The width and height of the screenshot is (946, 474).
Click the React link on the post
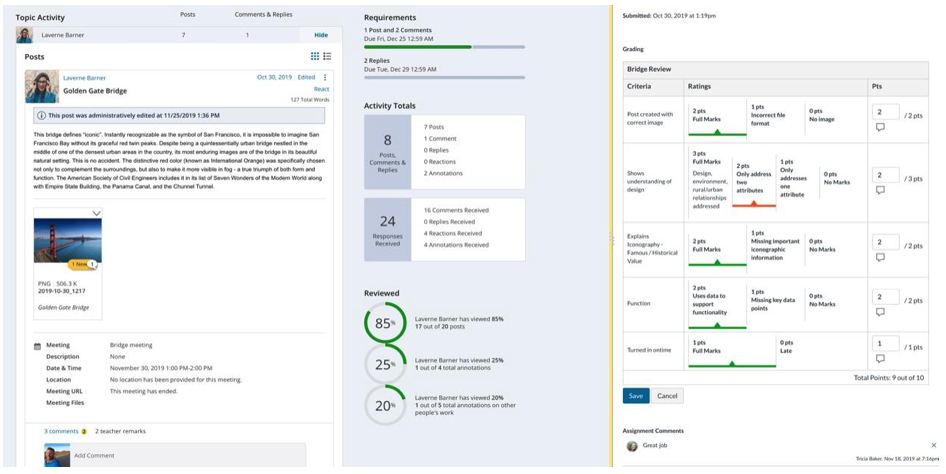coord(322,89)
